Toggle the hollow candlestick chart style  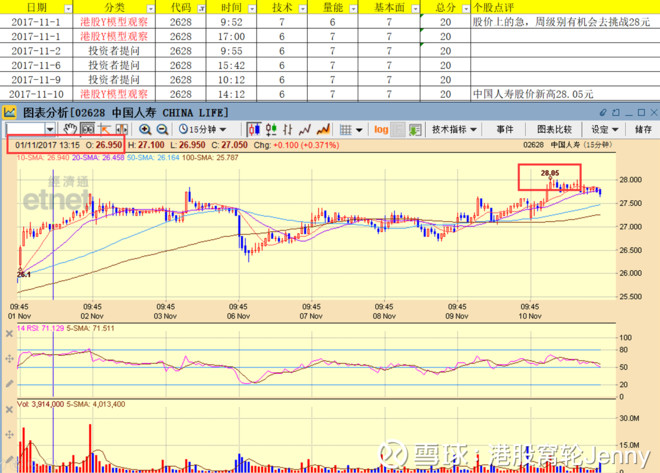[x=271, y=129]
